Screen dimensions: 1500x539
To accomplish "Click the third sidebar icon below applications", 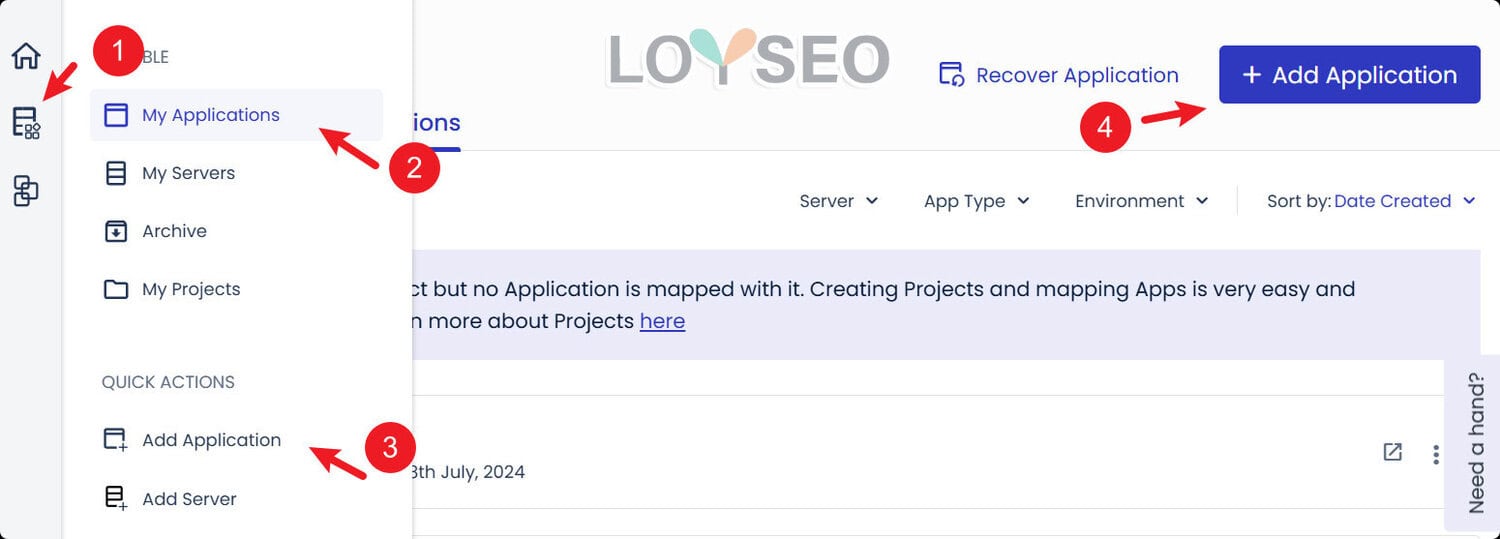I will 26,190.
